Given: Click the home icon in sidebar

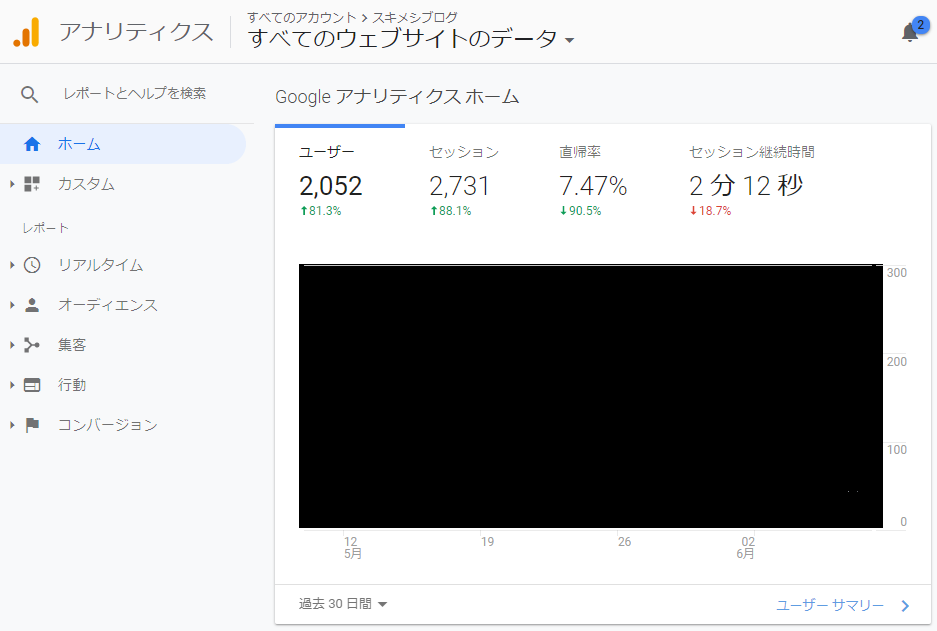Looking at the screenshot, I should point(32,144).
